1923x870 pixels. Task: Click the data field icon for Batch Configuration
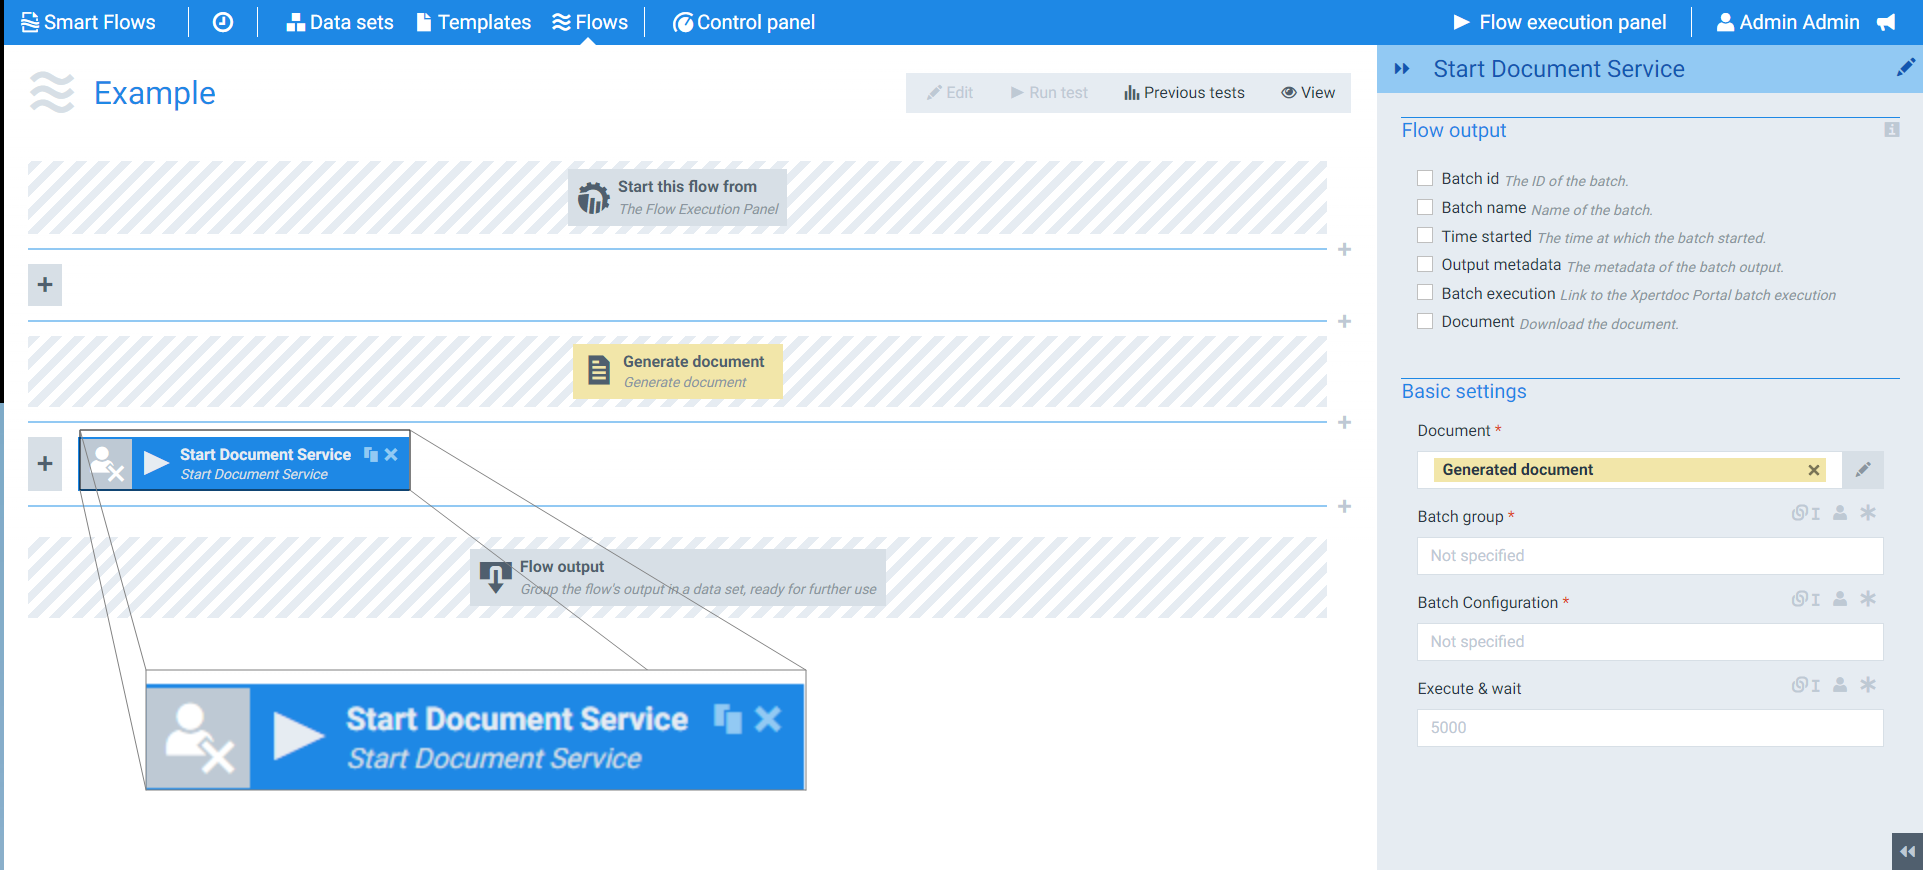click(1806, 599)
